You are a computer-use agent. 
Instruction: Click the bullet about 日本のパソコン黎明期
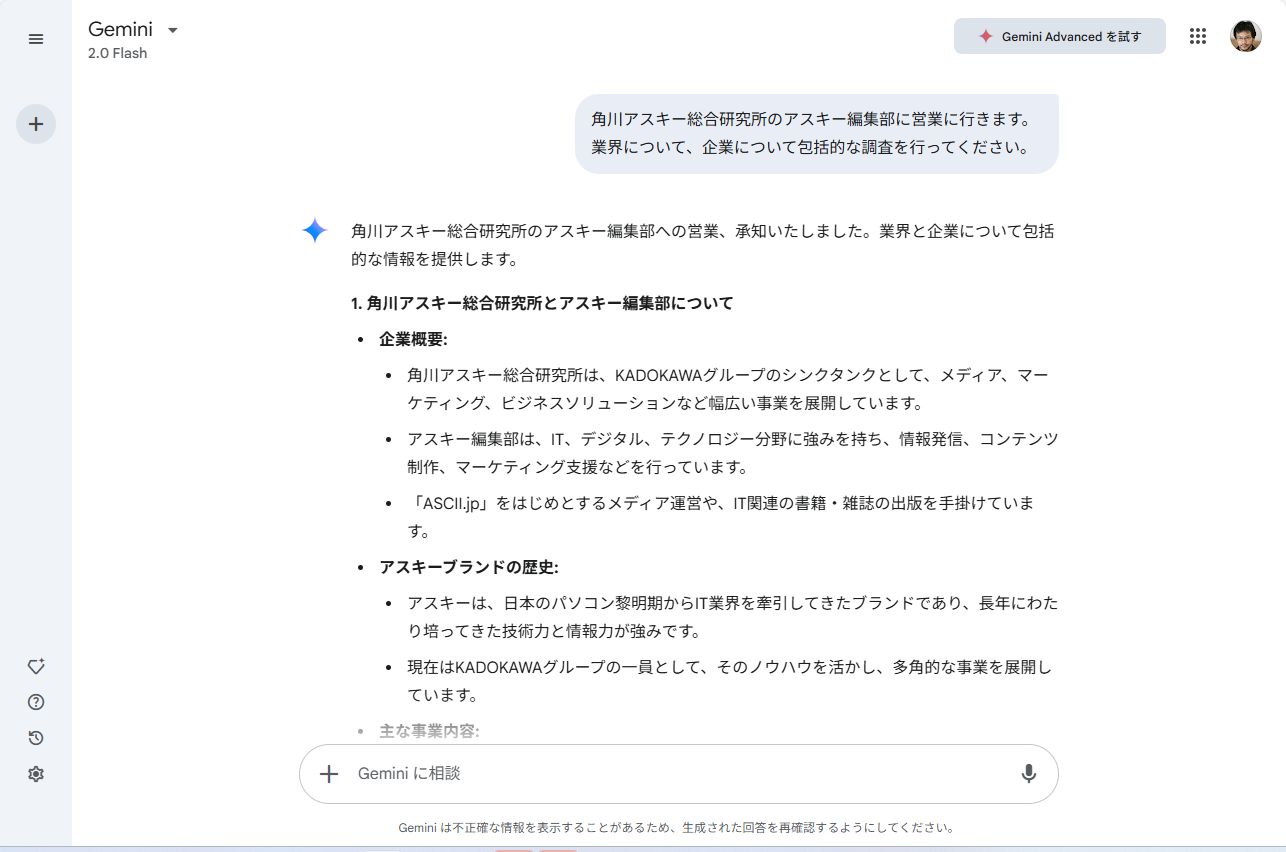[x=733, y=617]
